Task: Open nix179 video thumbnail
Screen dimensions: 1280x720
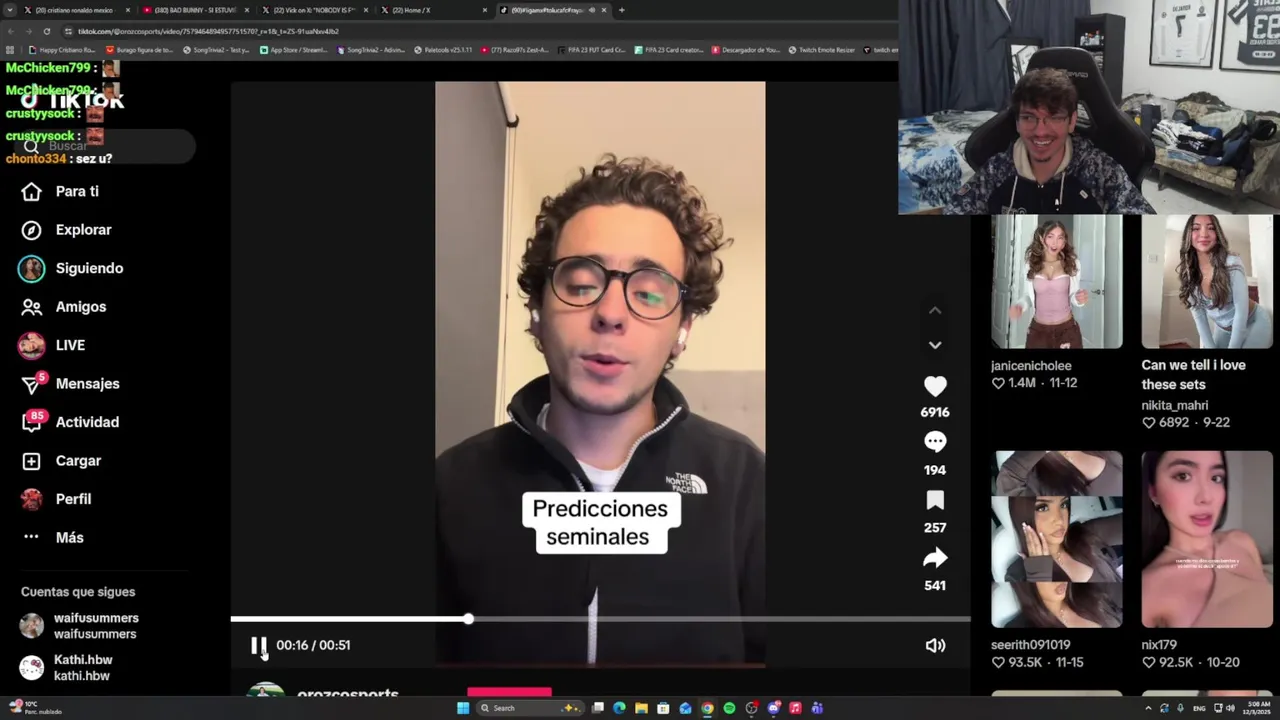Action: pos(1207,539)
